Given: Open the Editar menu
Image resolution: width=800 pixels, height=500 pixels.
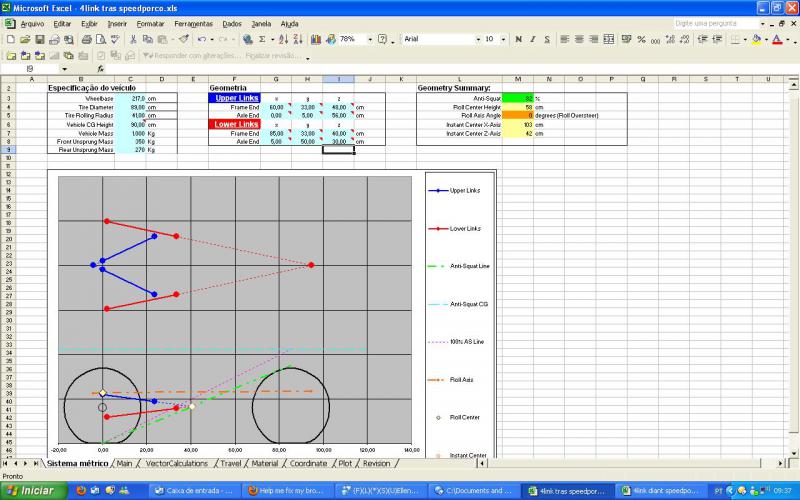Looking at the screenshot, I should [62, 24].
